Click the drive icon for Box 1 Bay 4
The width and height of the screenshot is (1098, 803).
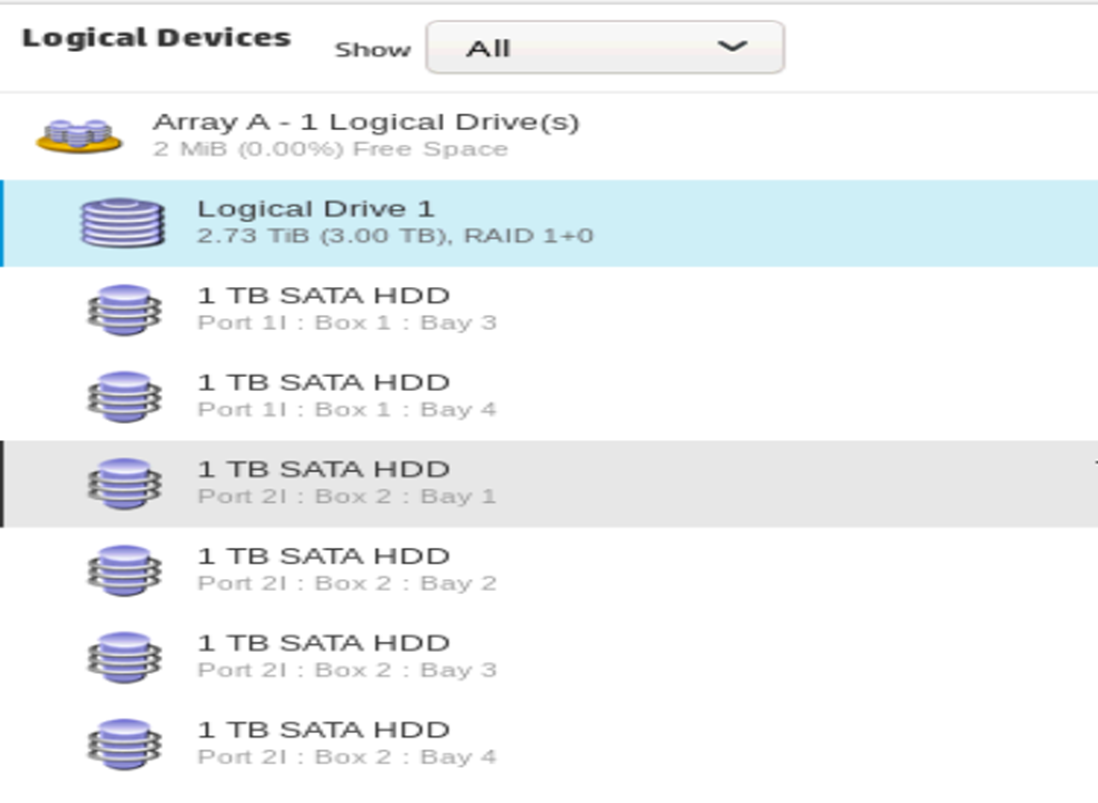[124, 396]
